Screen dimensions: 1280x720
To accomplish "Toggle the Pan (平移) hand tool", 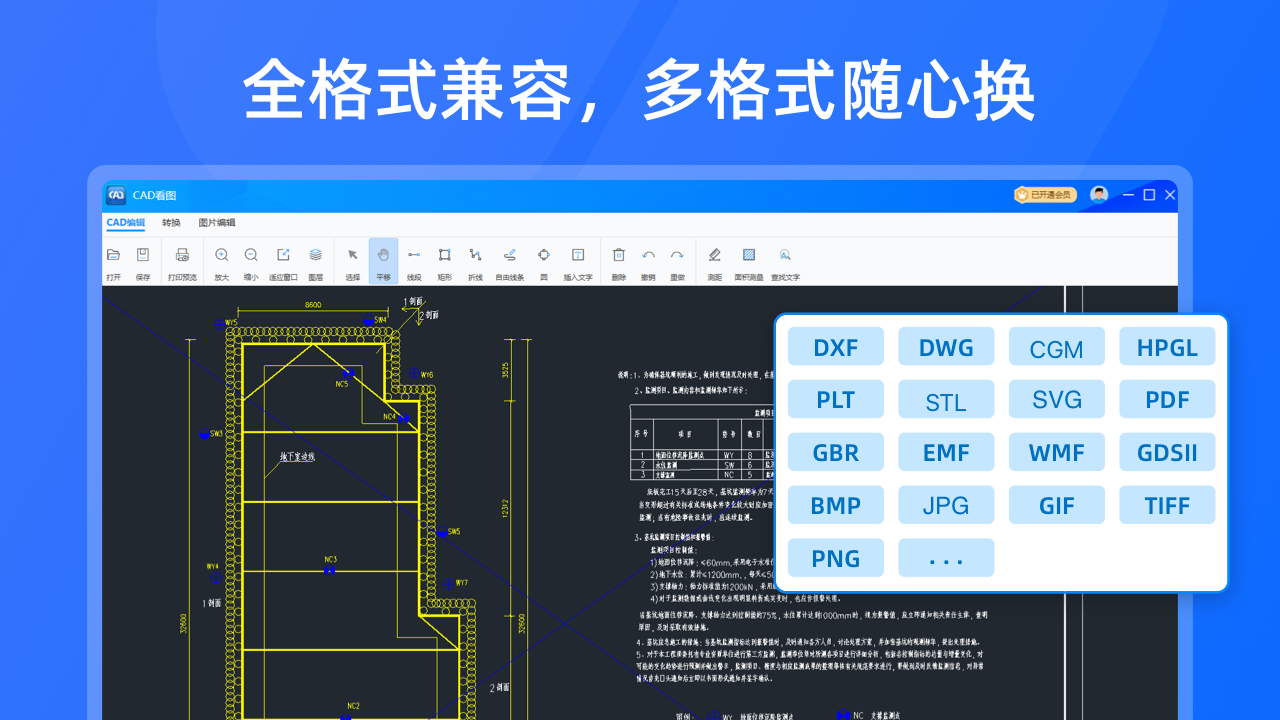I will (383, 256).
